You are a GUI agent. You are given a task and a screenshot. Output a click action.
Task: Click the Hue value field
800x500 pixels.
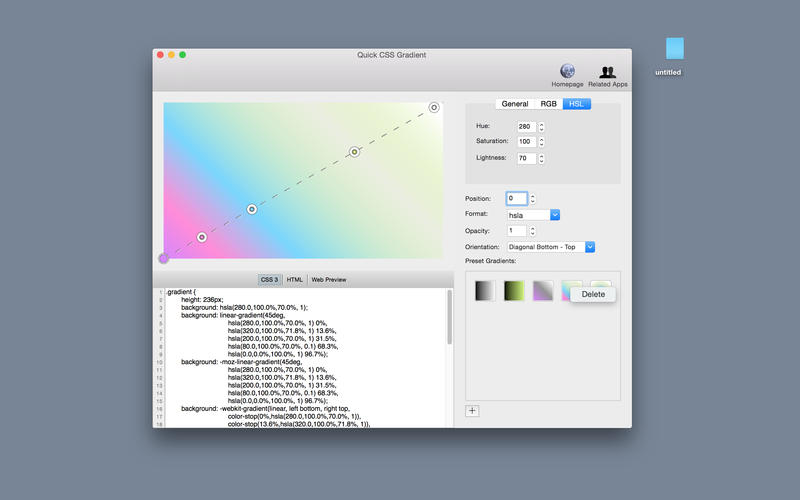click(x=526, y=127)
